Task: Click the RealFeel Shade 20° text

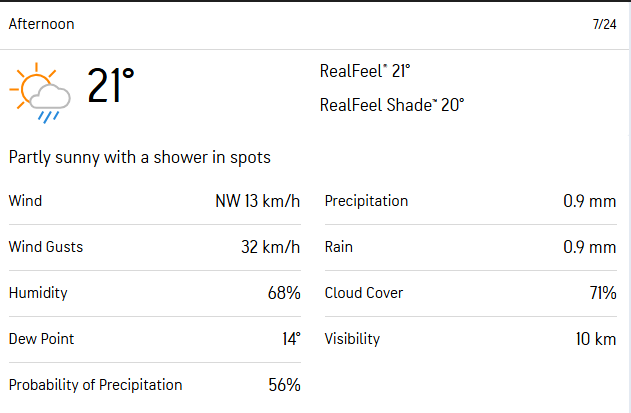Action: [392, 104]
